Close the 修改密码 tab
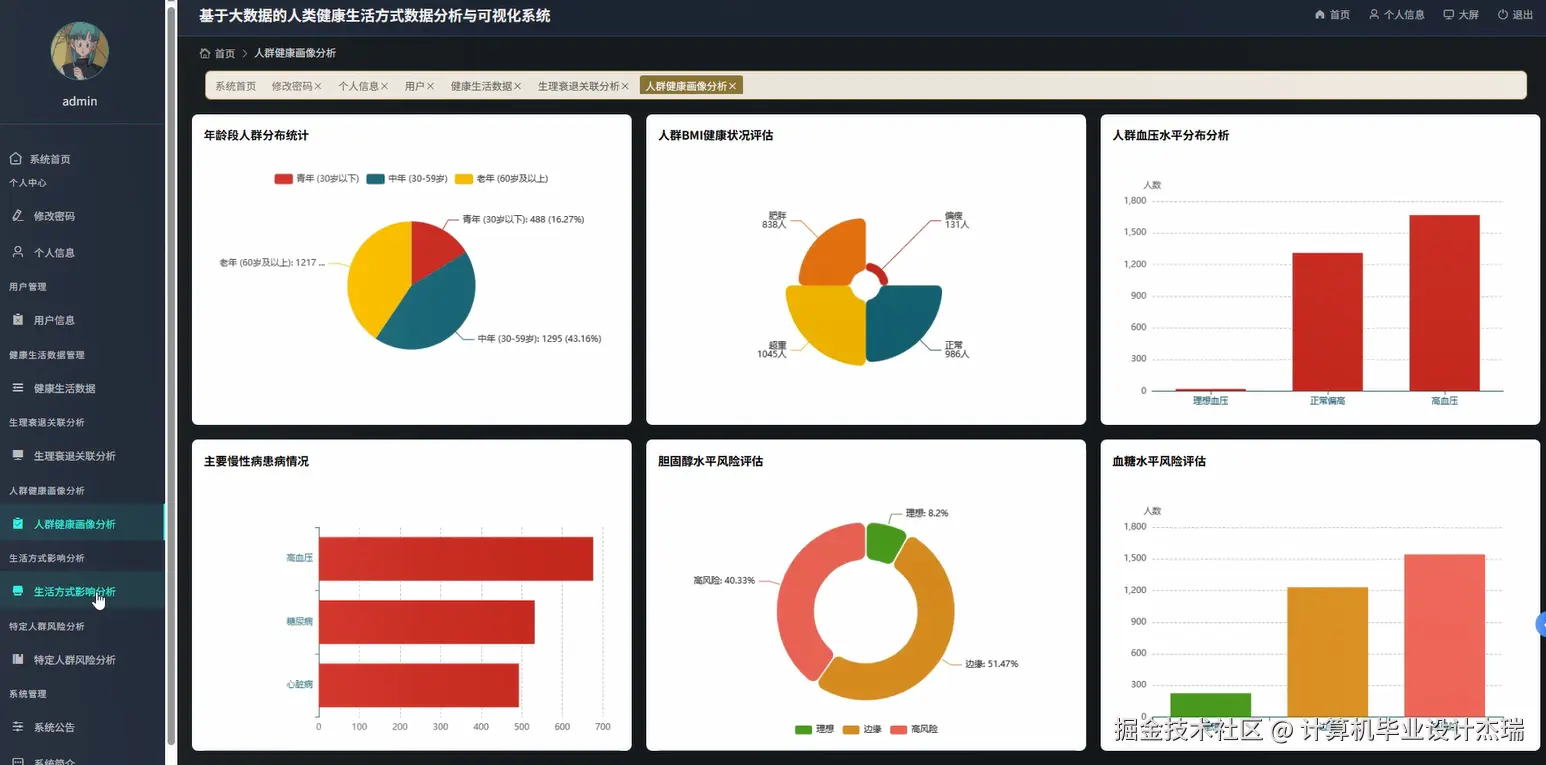Screen dimensions: 1546x765 pyautogui.click(x=318, y=86)
